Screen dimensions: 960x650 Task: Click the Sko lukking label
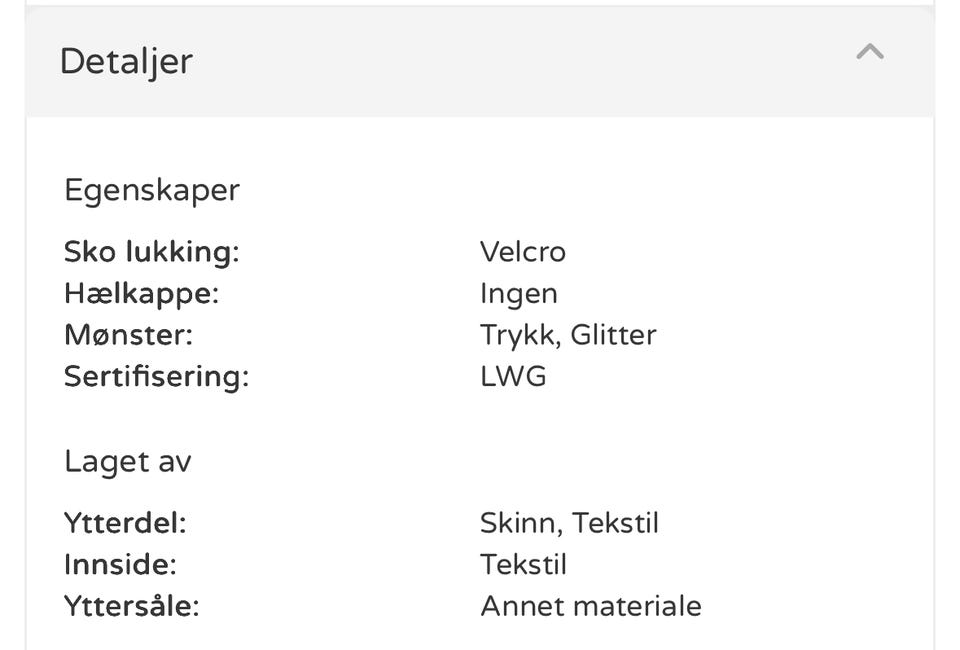point(152,252)
